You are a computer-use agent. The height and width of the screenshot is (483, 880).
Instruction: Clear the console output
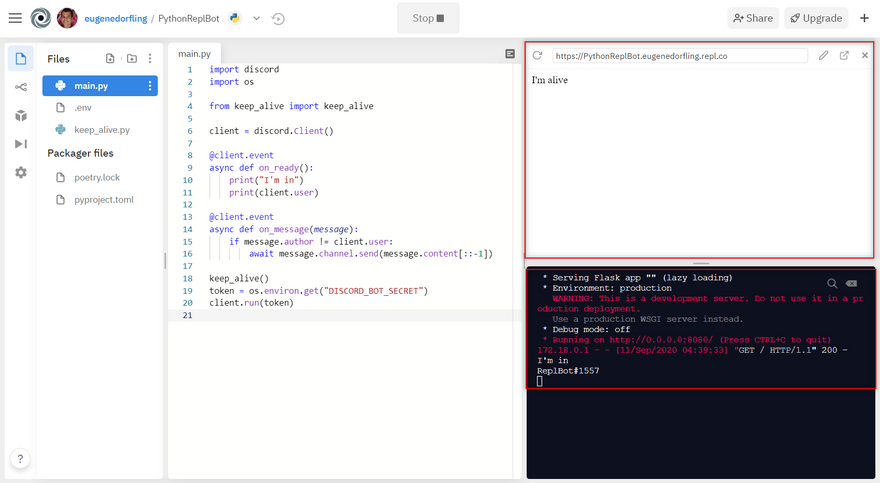[x=851, y=284]
